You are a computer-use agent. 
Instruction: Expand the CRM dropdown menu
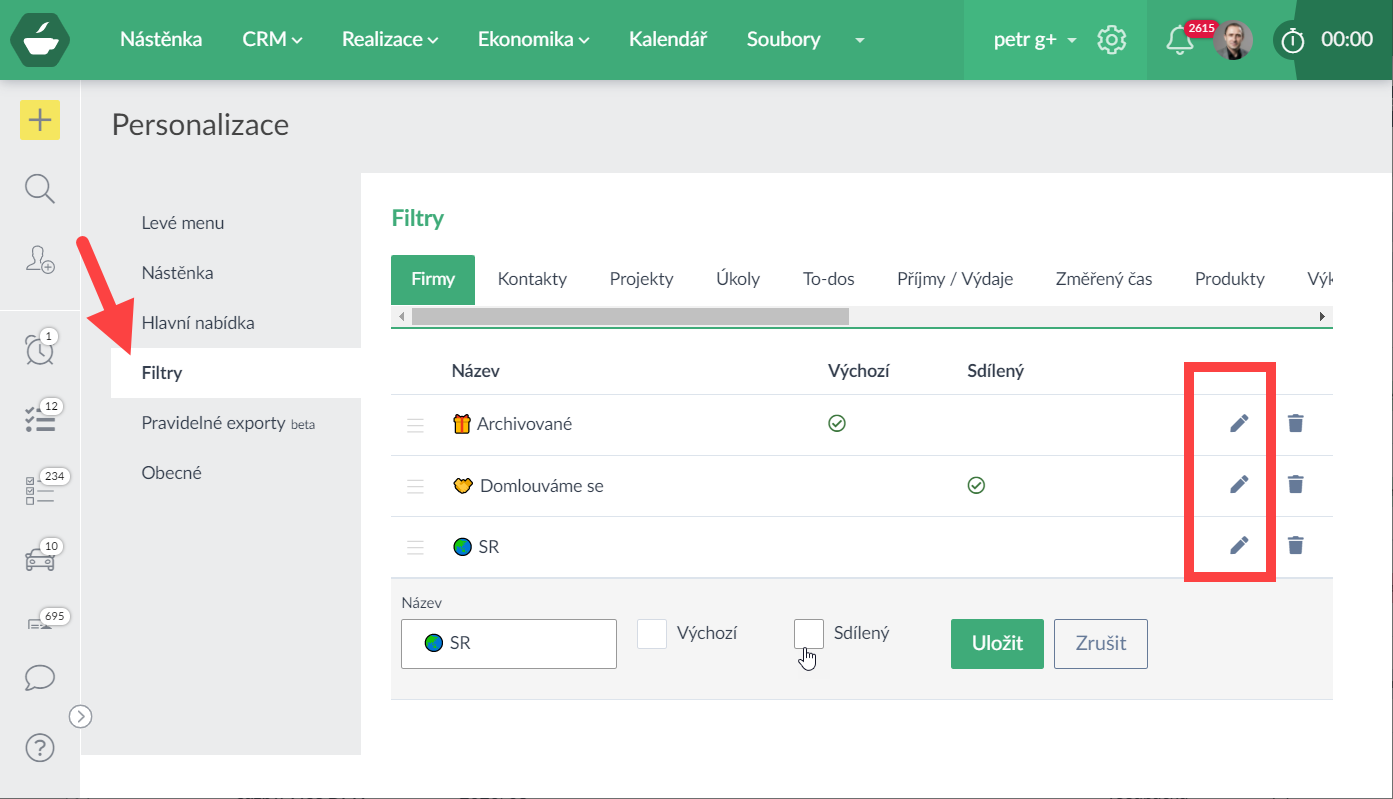[x=272, y=40]
